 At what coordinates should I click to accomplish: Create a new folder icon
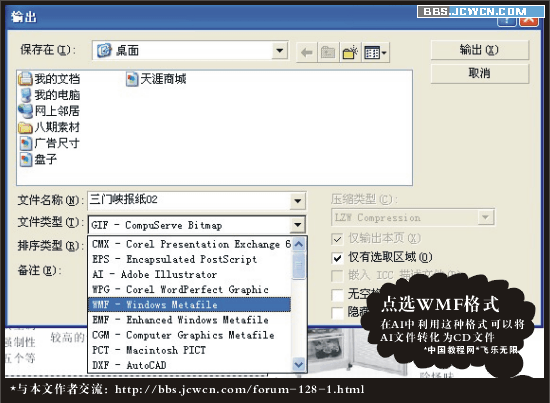click(x=350, y=53)
